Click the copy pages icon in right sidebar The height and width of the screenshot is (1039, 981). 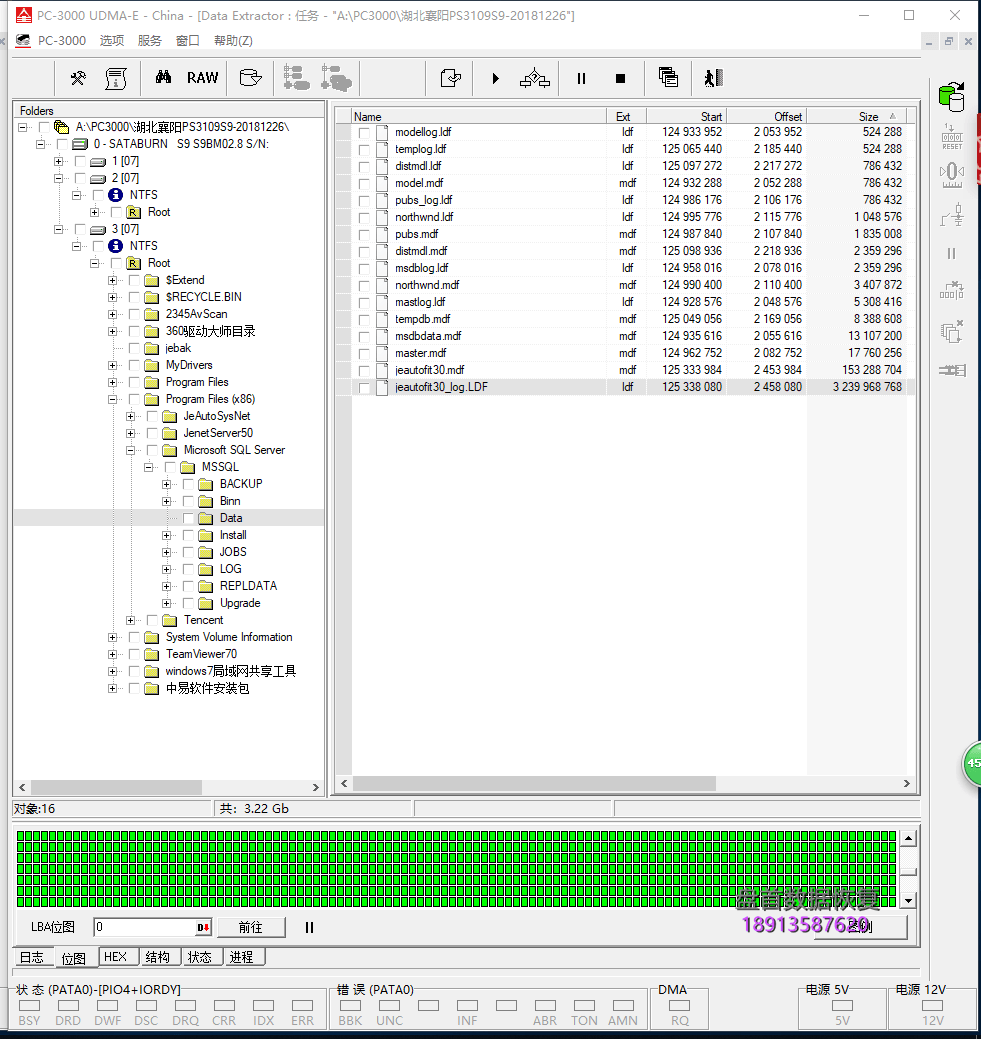click(x=952, y=331)
